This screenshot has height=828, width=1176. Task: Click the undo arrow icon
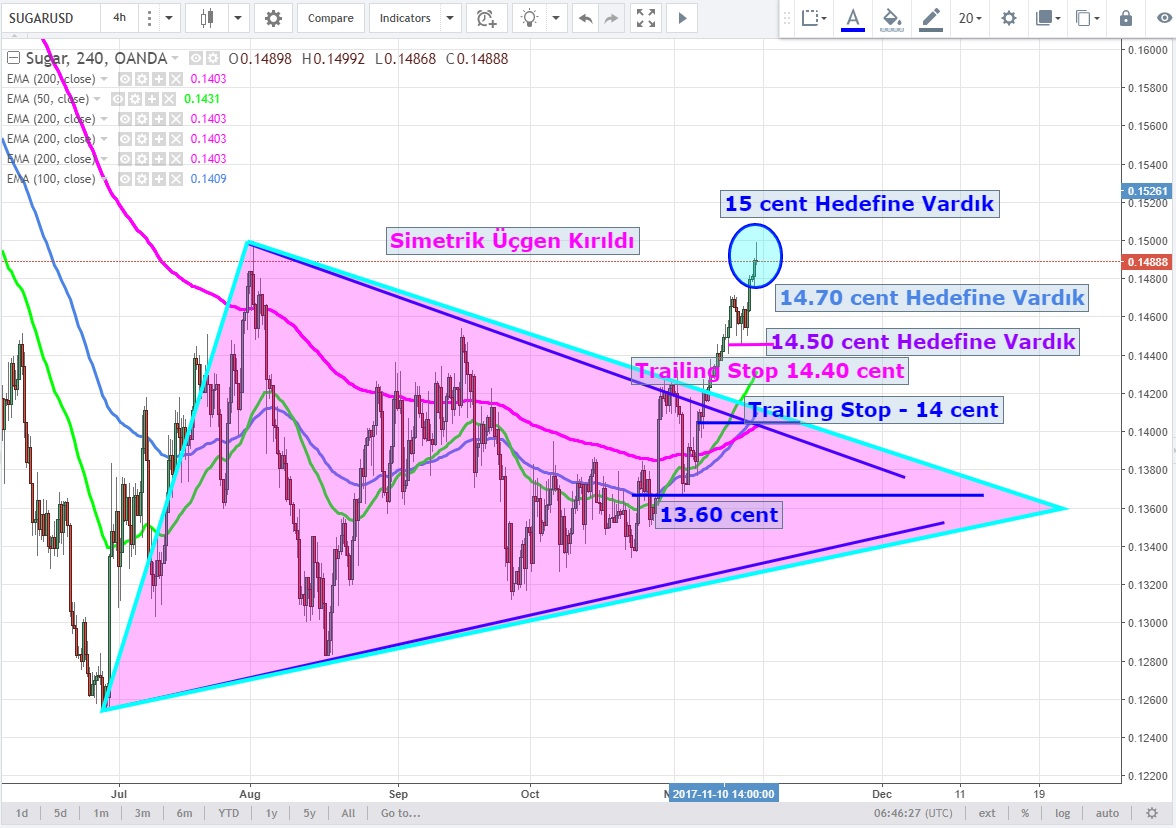click(585, 18)
